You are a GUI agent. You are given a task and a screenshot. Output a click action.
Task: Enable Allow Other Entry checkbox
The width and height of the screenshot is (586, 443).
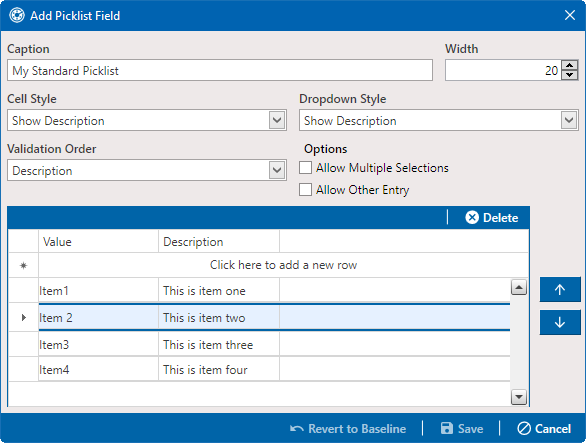pos(305,190)
